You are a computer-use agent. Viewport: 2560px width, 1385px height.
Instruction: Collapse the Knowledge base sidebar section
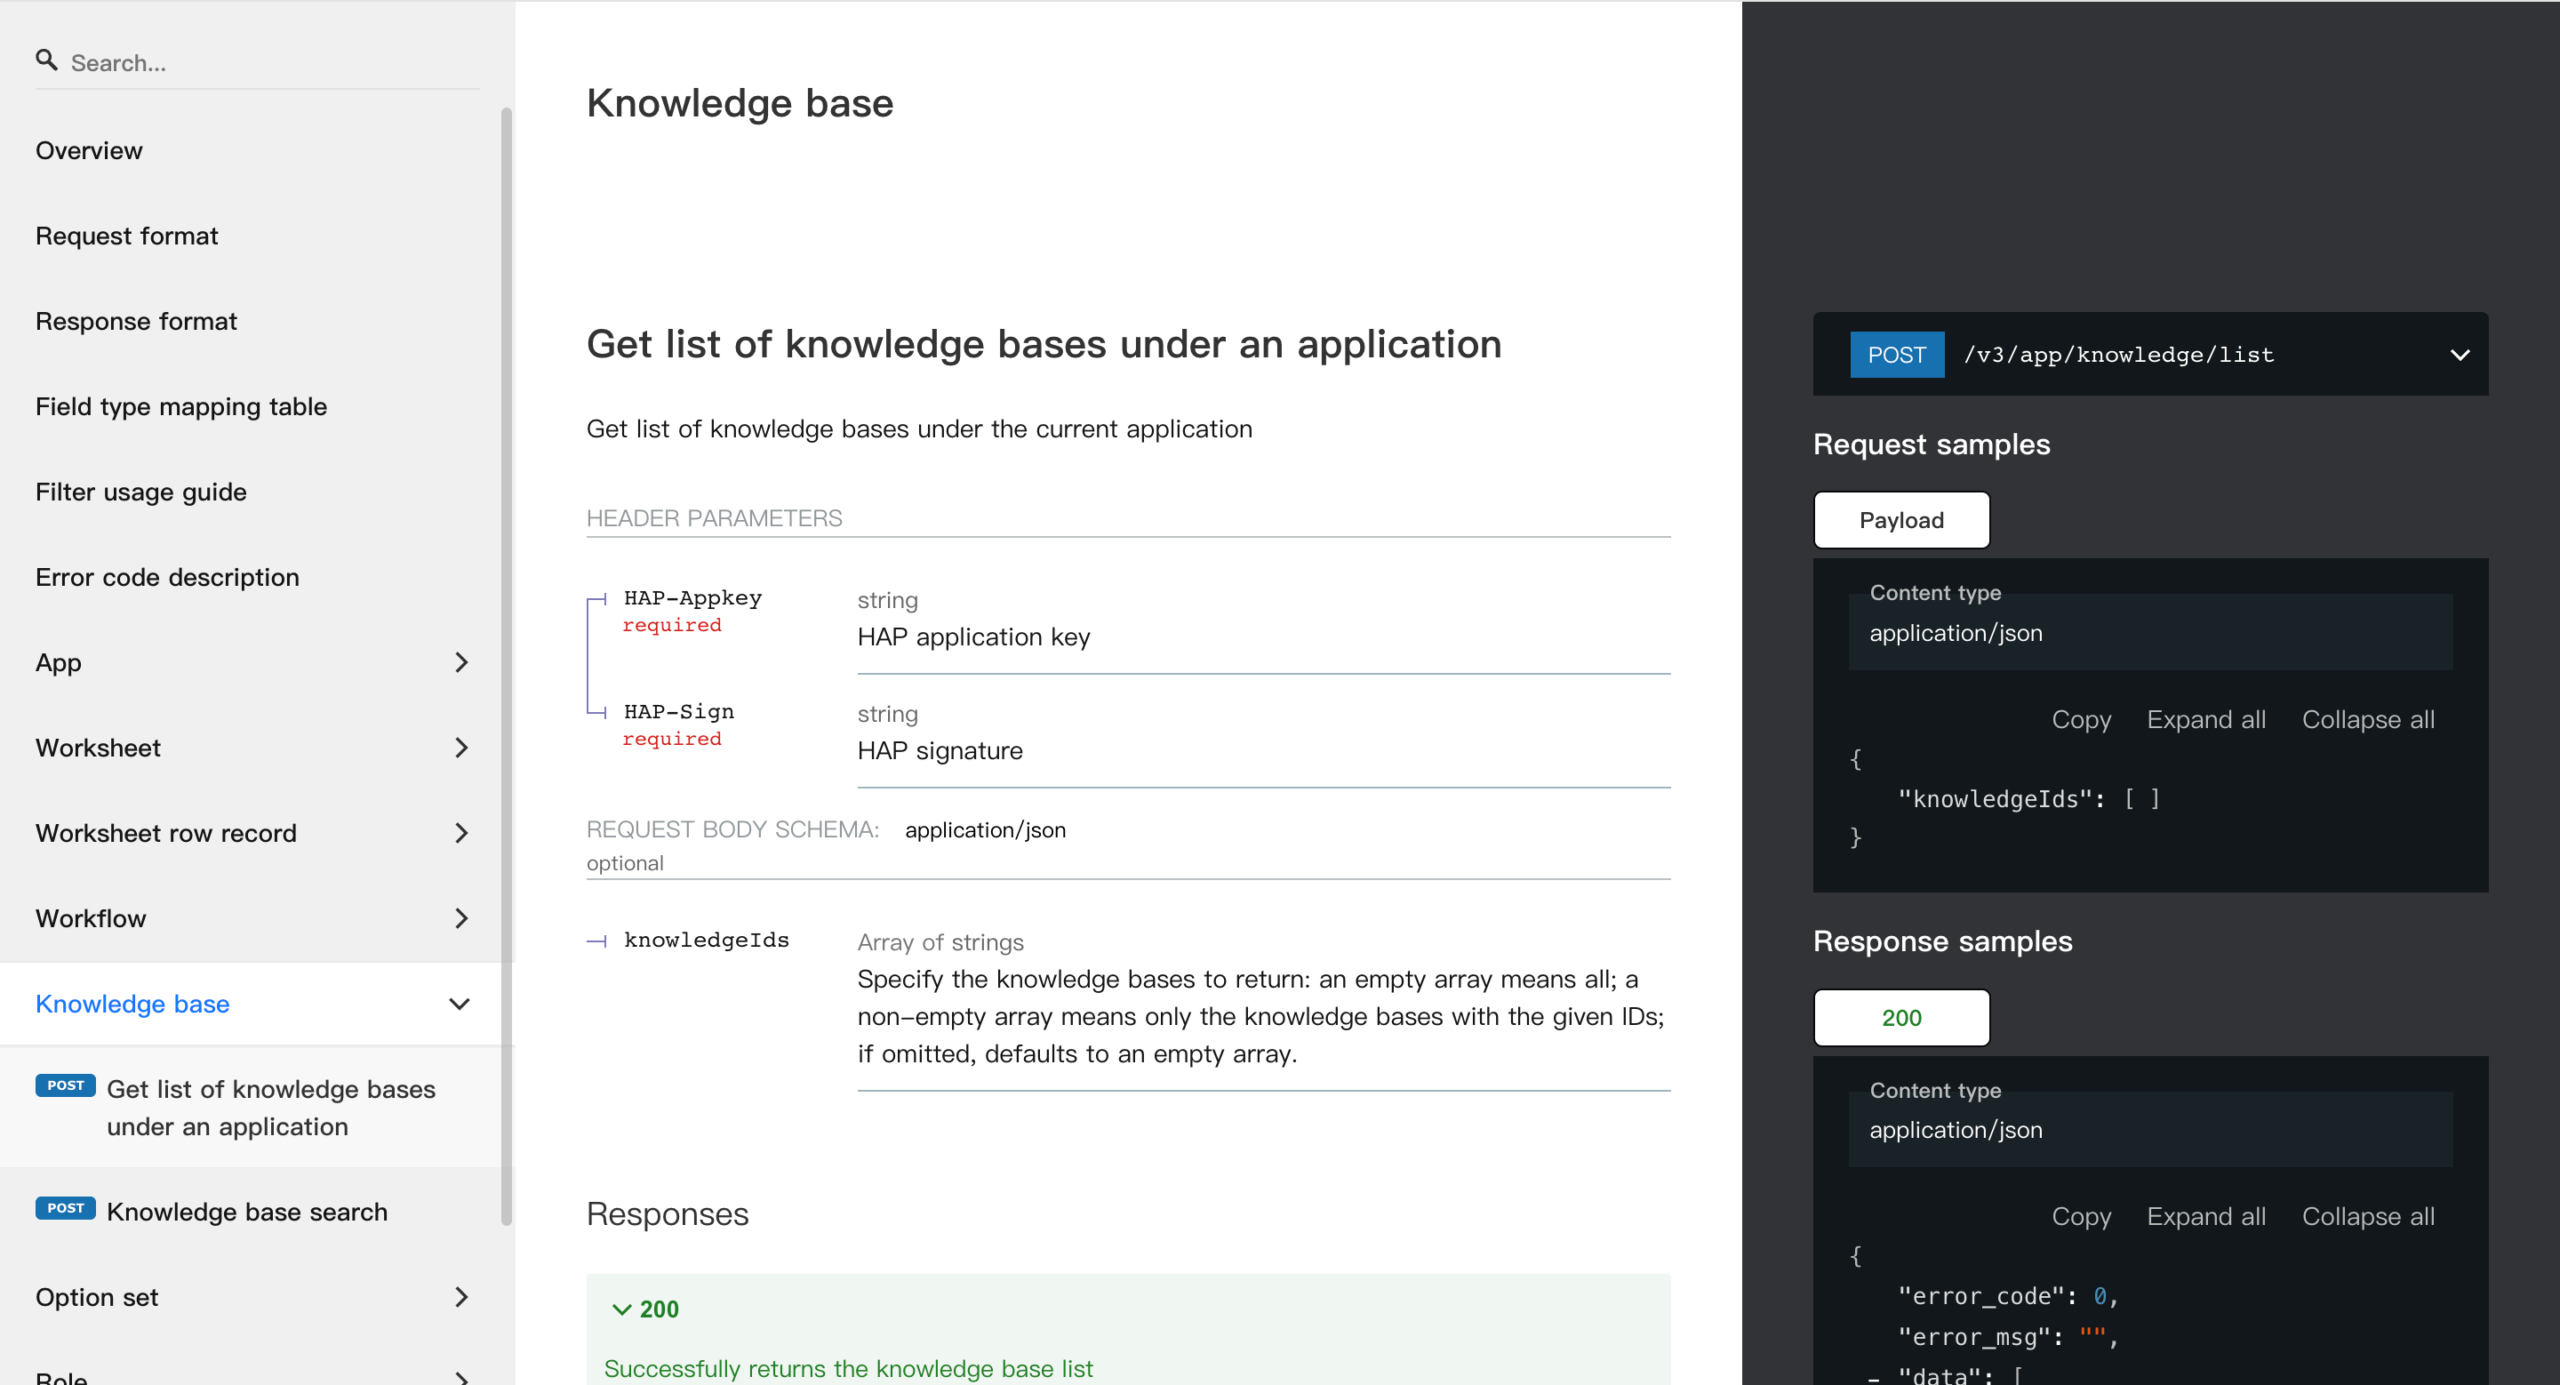point(459,1004)
